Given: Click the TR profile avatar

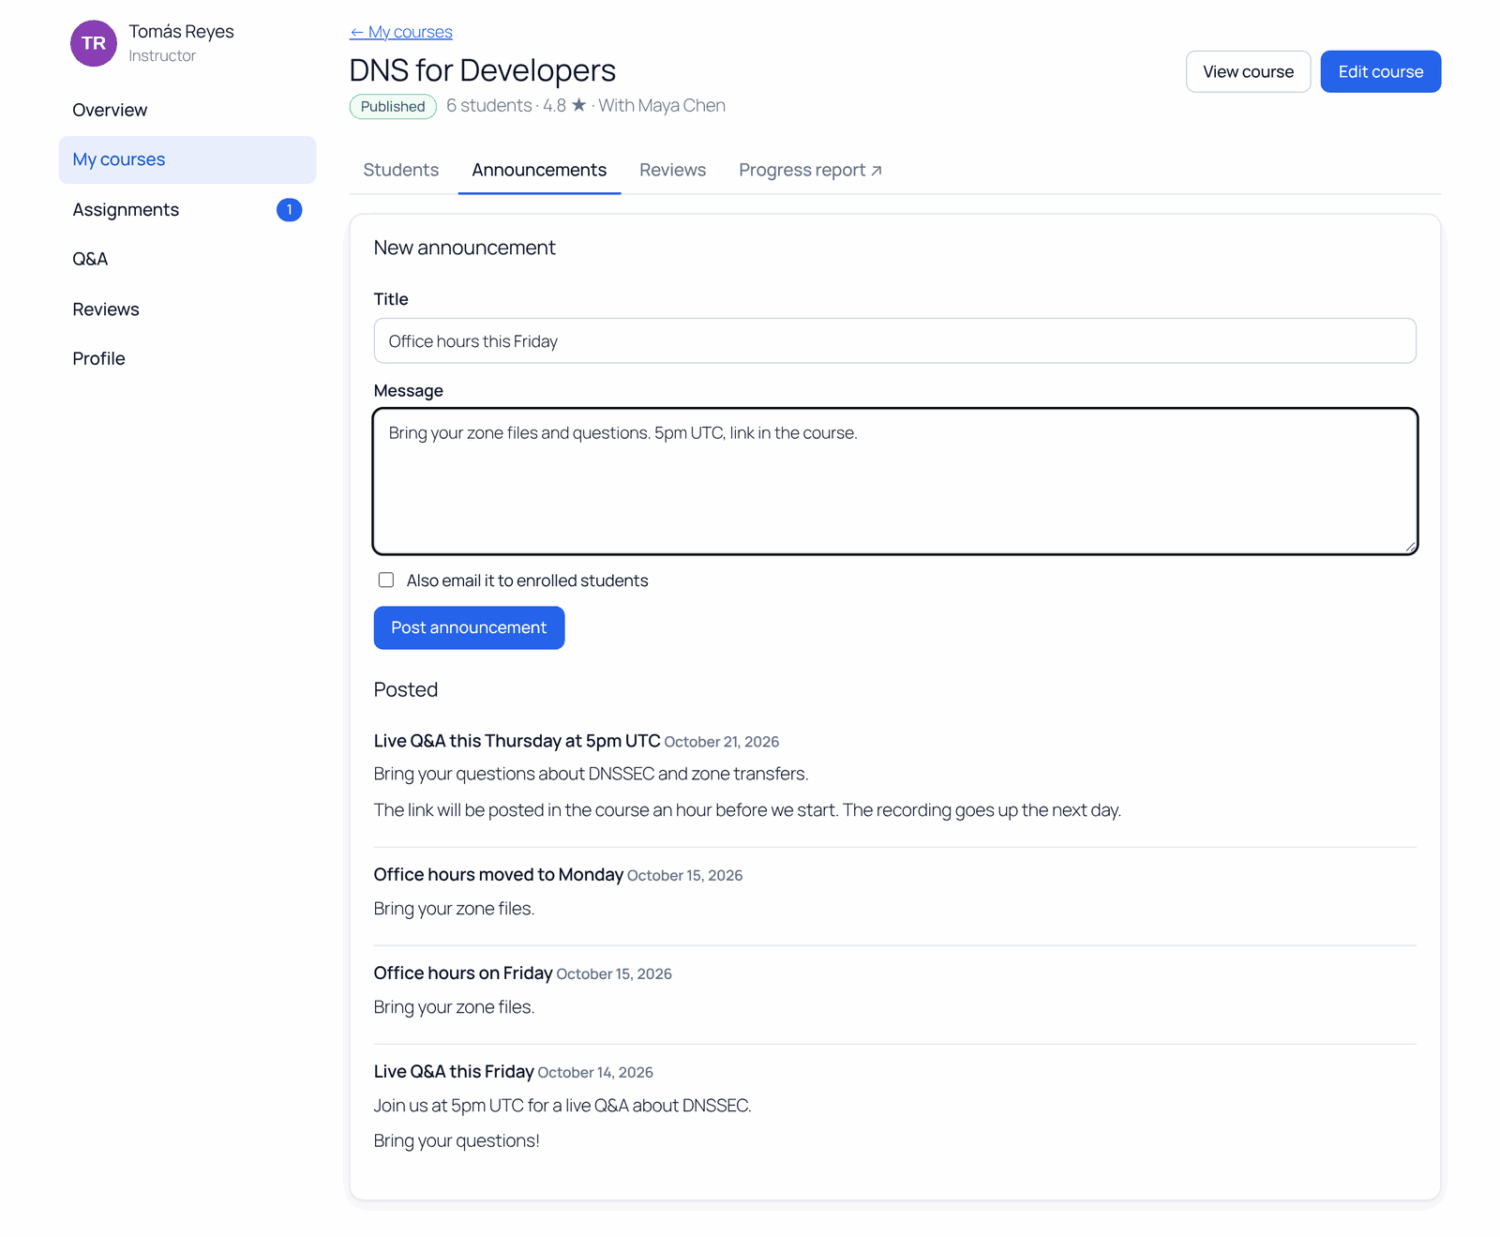Looking at the screenshot, I should 93,43.
